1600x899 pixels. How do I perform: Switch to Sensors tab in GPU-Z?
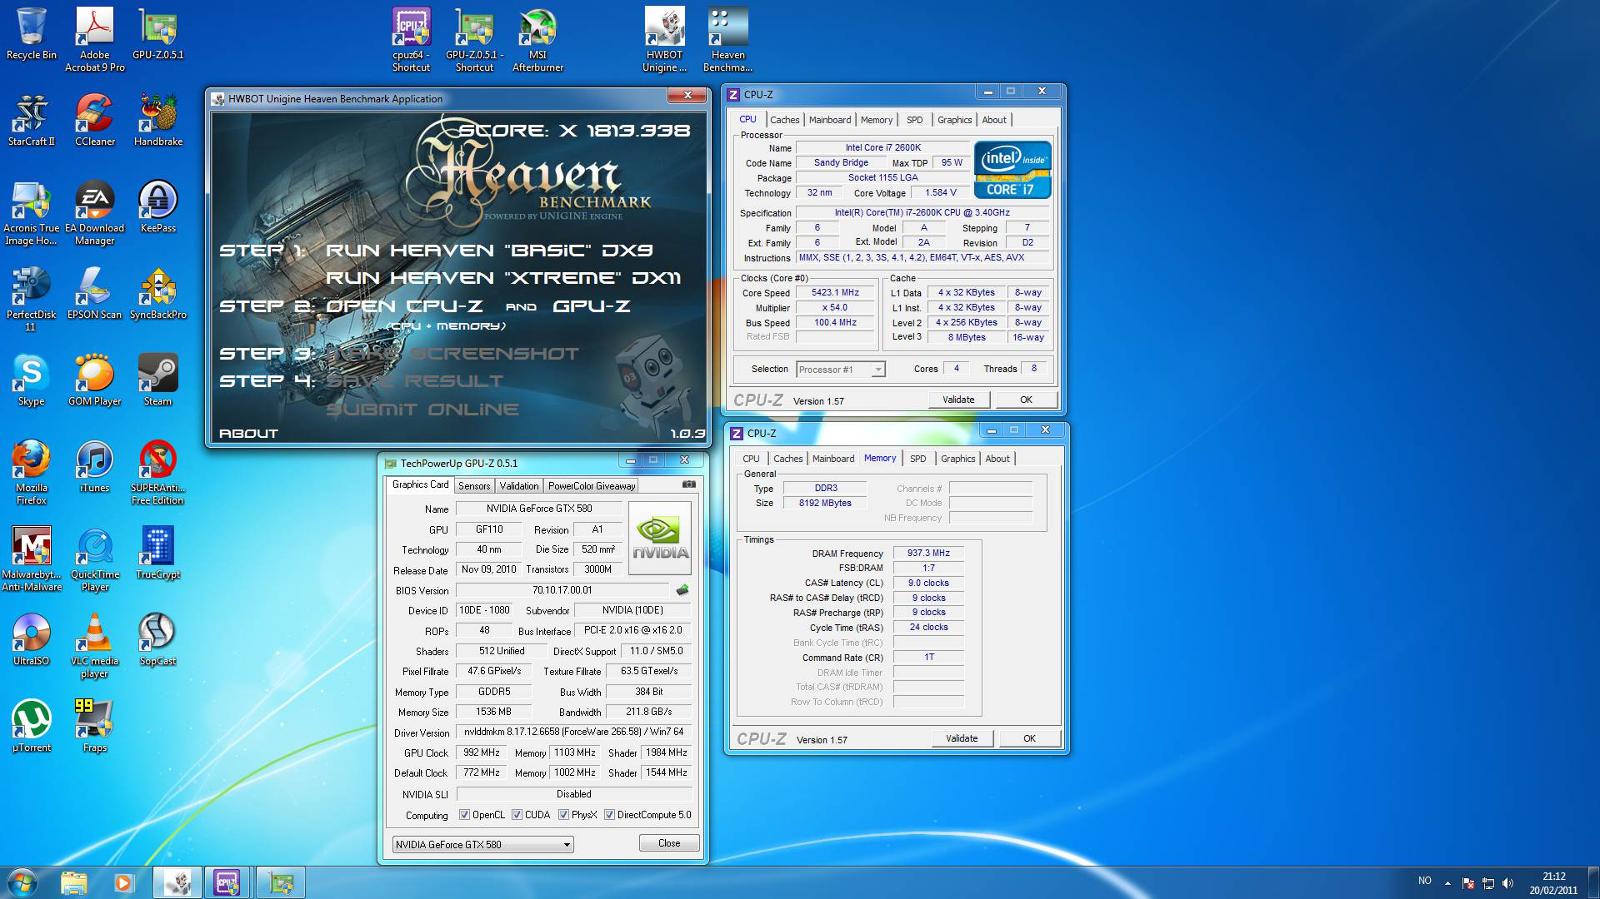(474, 486)
